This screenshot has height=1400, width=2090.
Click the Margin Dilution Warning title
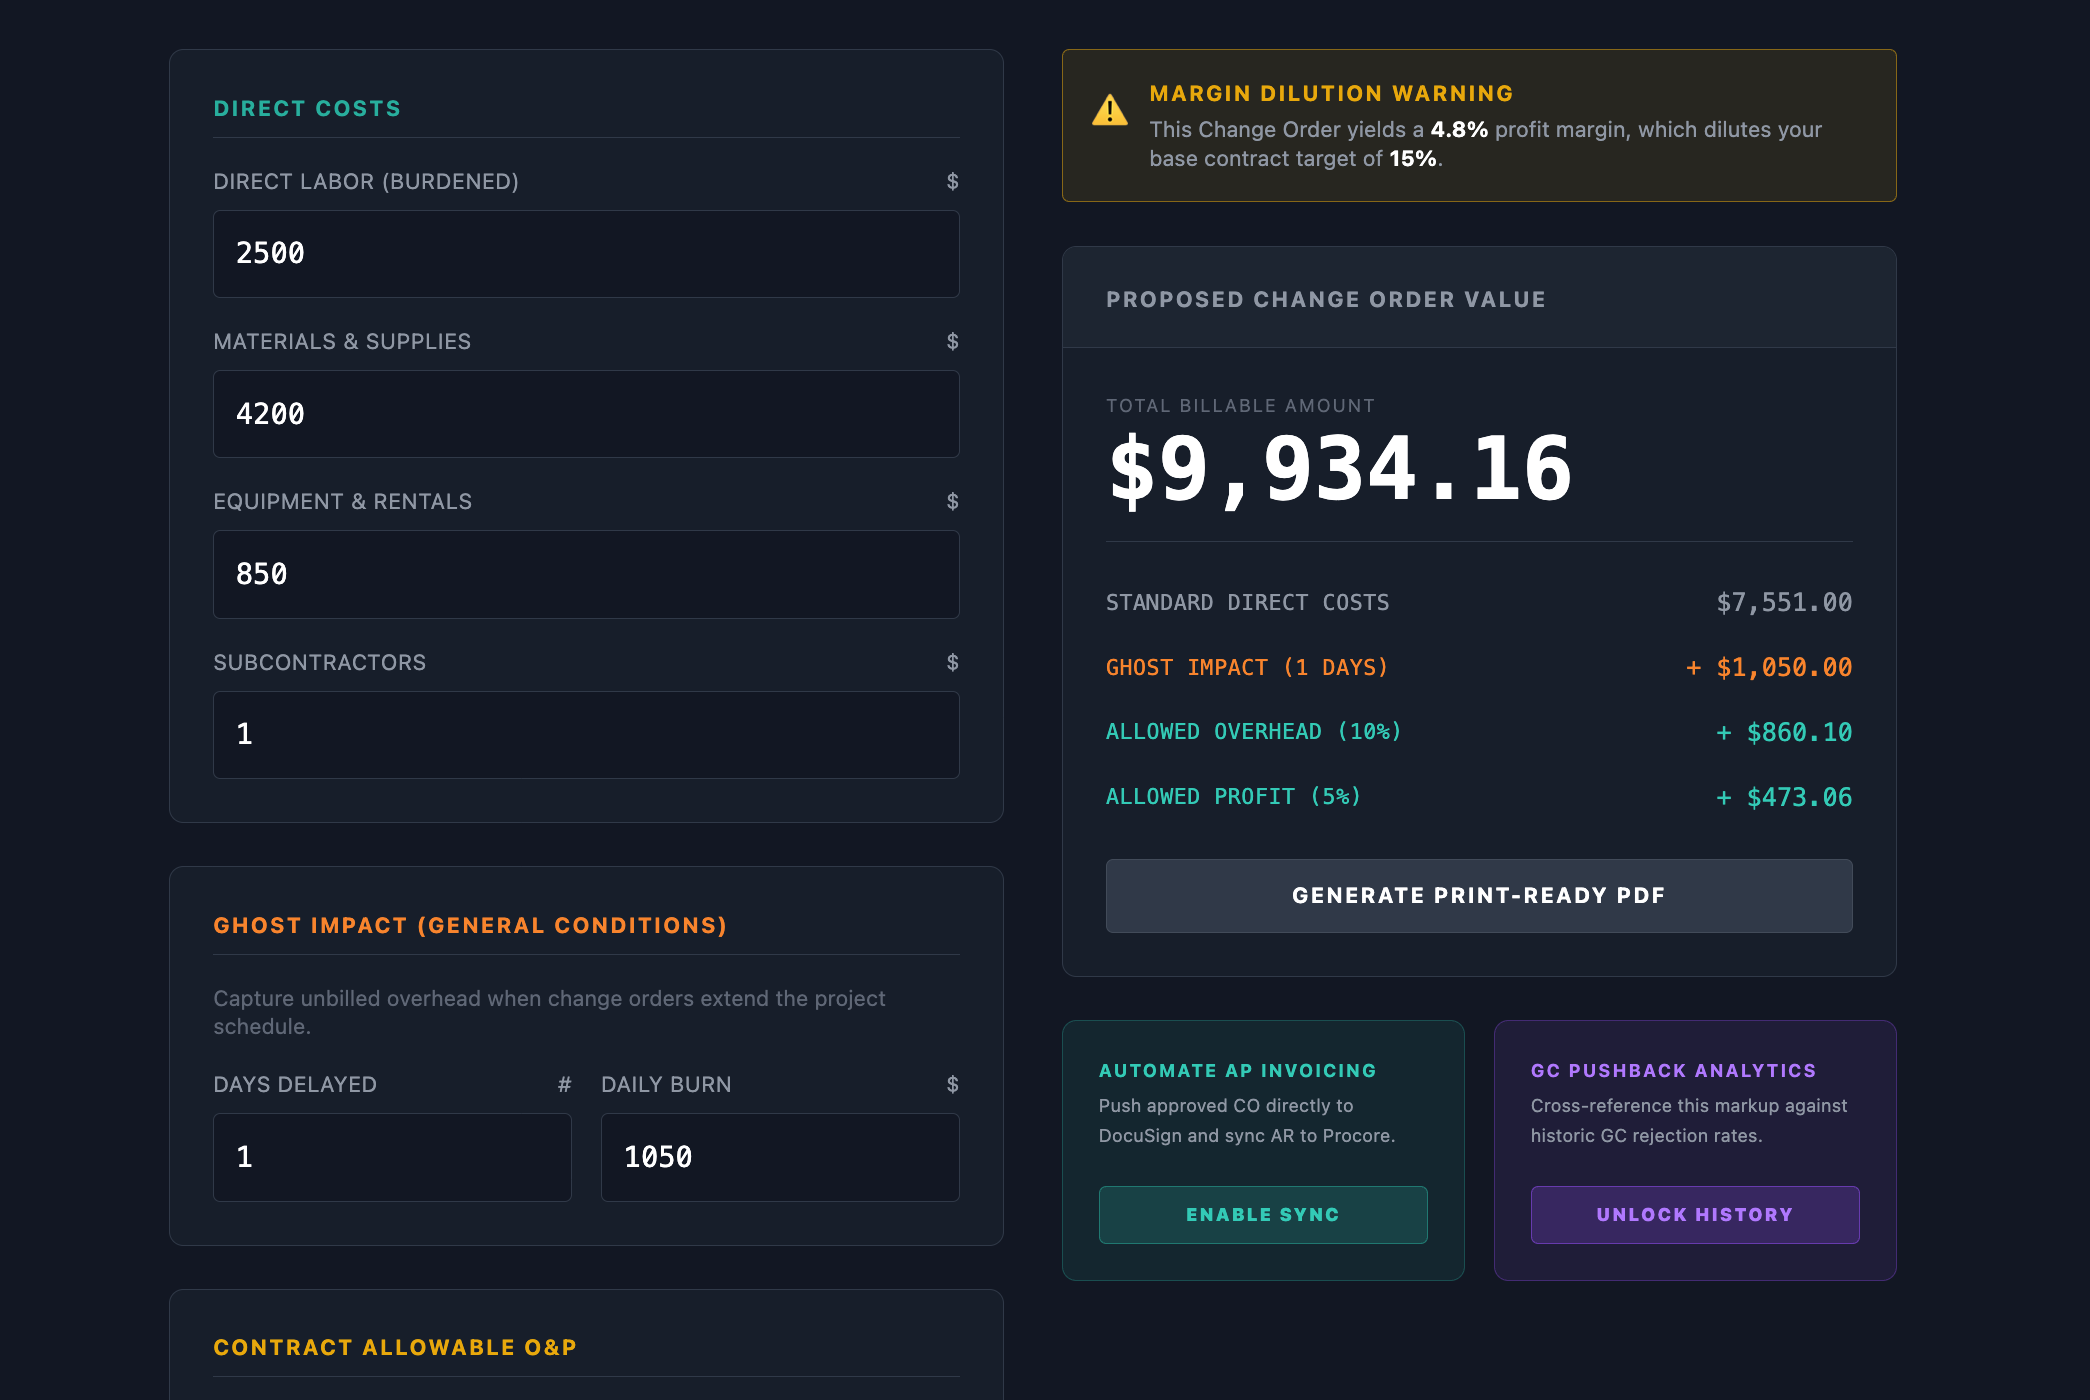pyautogui.click(x=1331, y=94)
